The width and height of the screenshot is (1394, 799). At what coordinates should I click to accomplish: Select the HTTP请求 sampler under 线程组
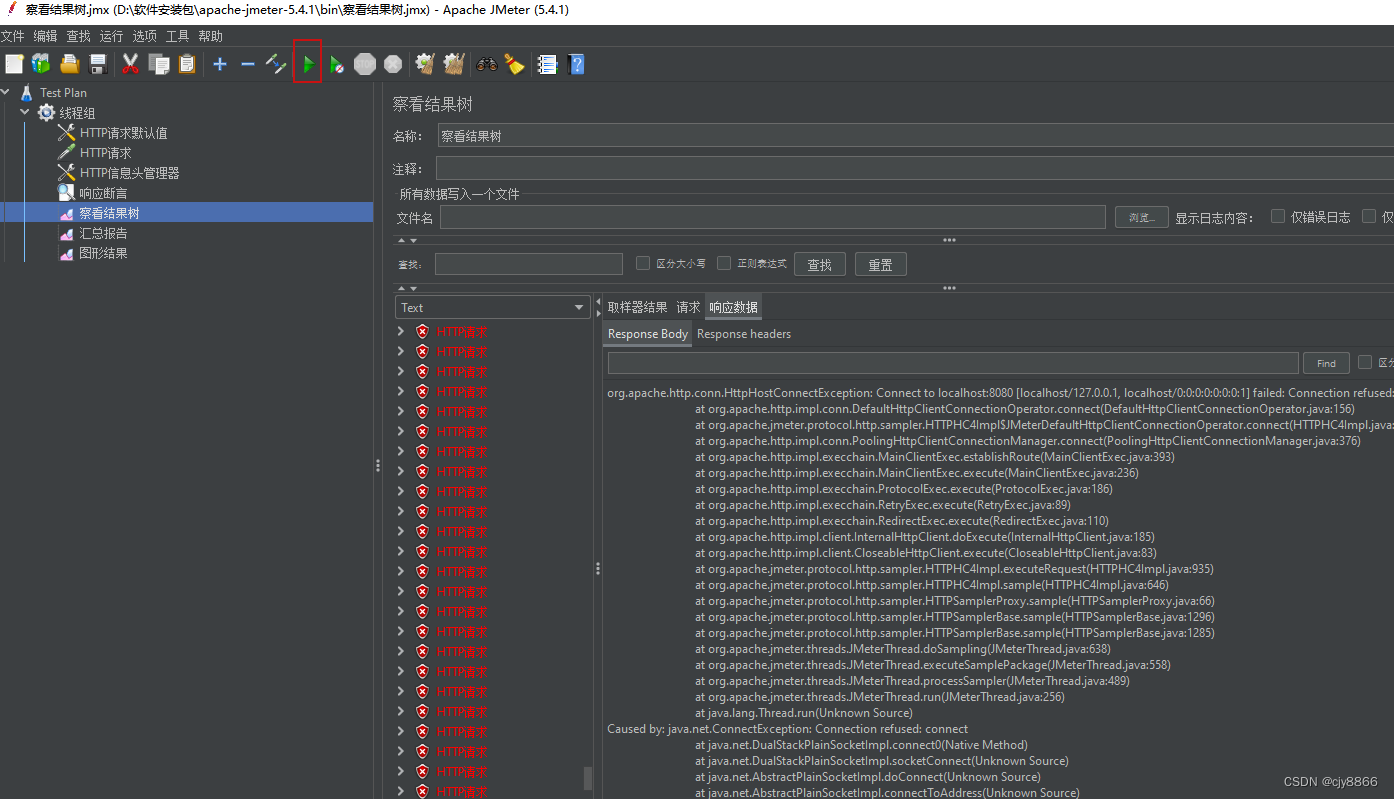(x=105, y=153)
